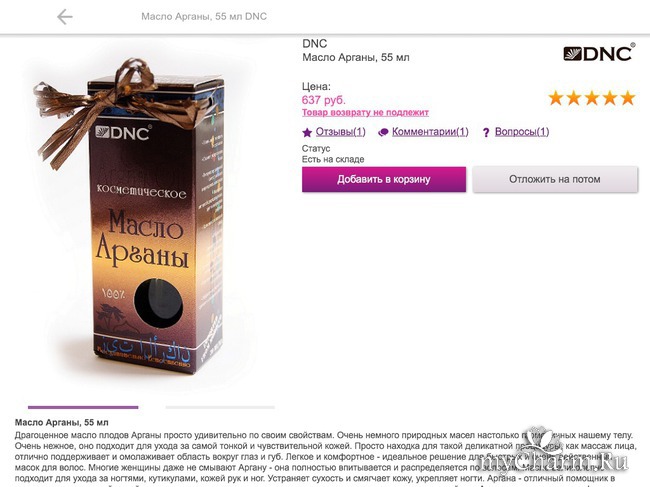Click the first rating star
Viewport: 650px width, 487px height.
(556, 98)
